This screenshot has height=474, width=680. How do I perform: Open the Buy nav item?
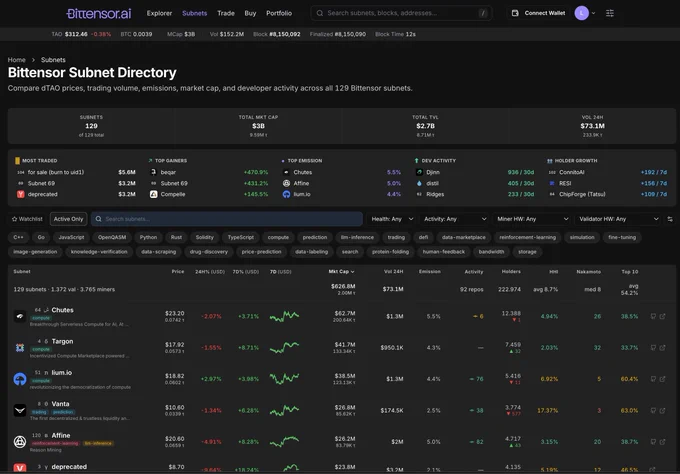[x=250, y=13]
